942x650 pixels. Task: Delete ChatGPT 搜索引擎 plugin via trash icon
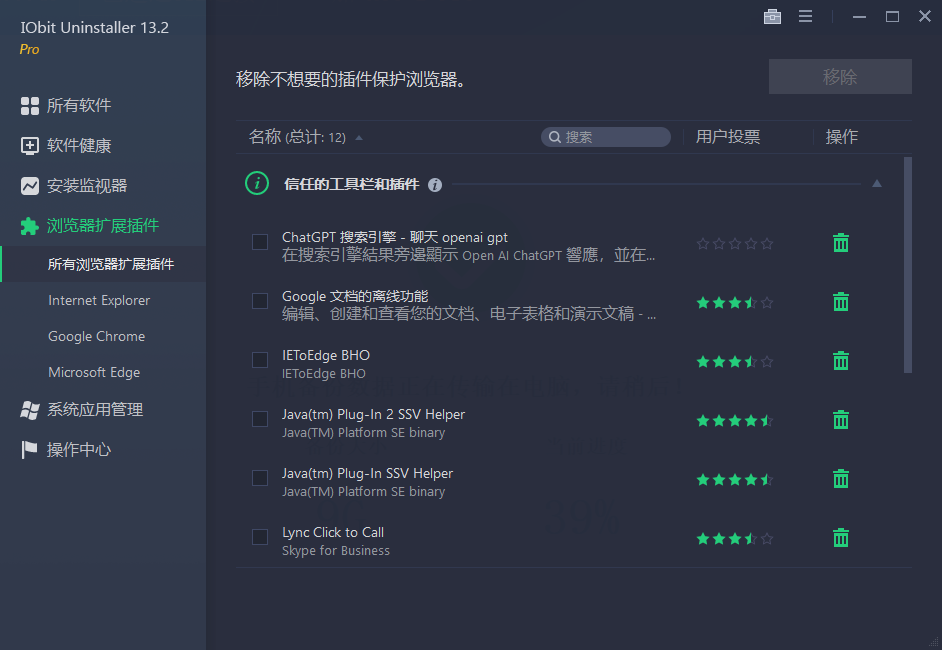click(840, 243)
